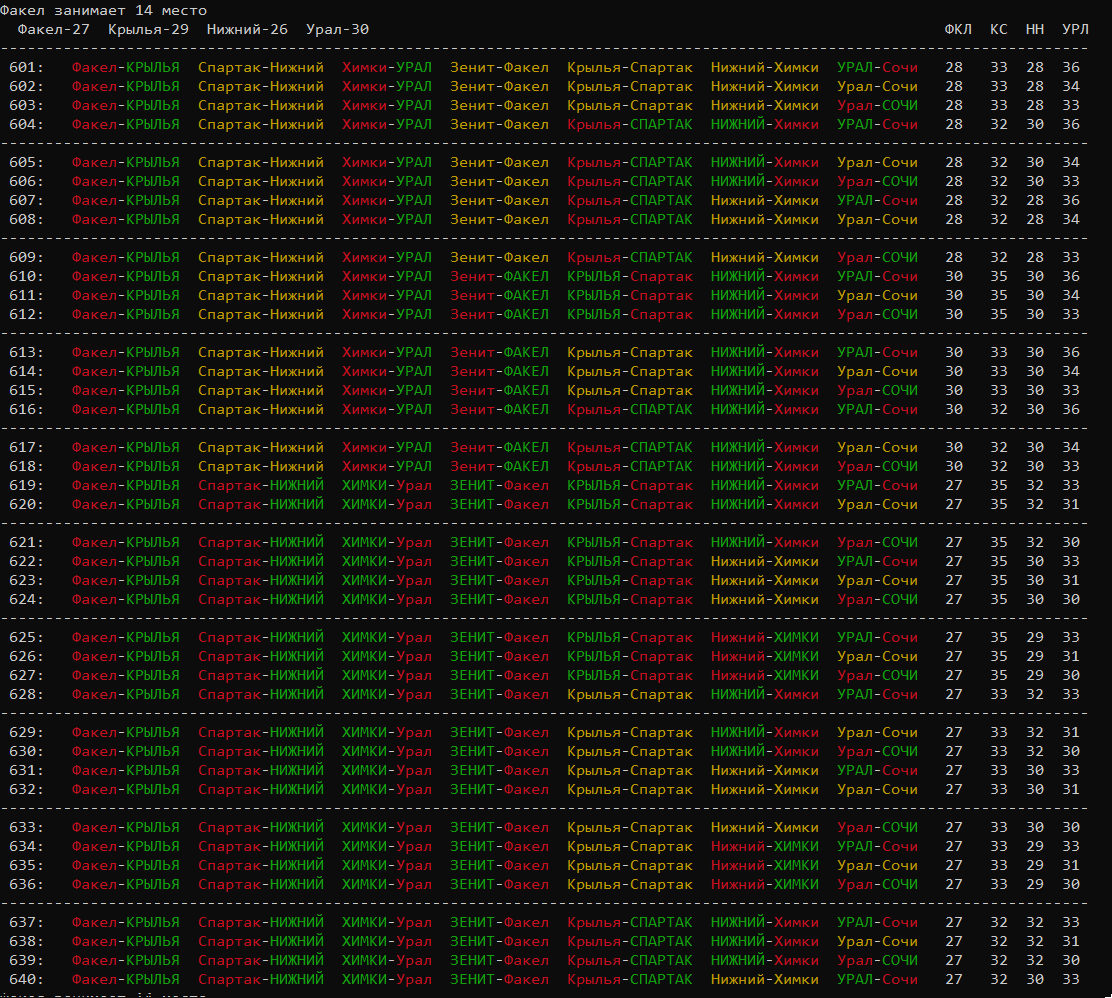Image resolution: width=1112 pixels, height=998 pixels.
Task: Click "Крылья-СПАРТАК" in row 637
Action: 630,923
